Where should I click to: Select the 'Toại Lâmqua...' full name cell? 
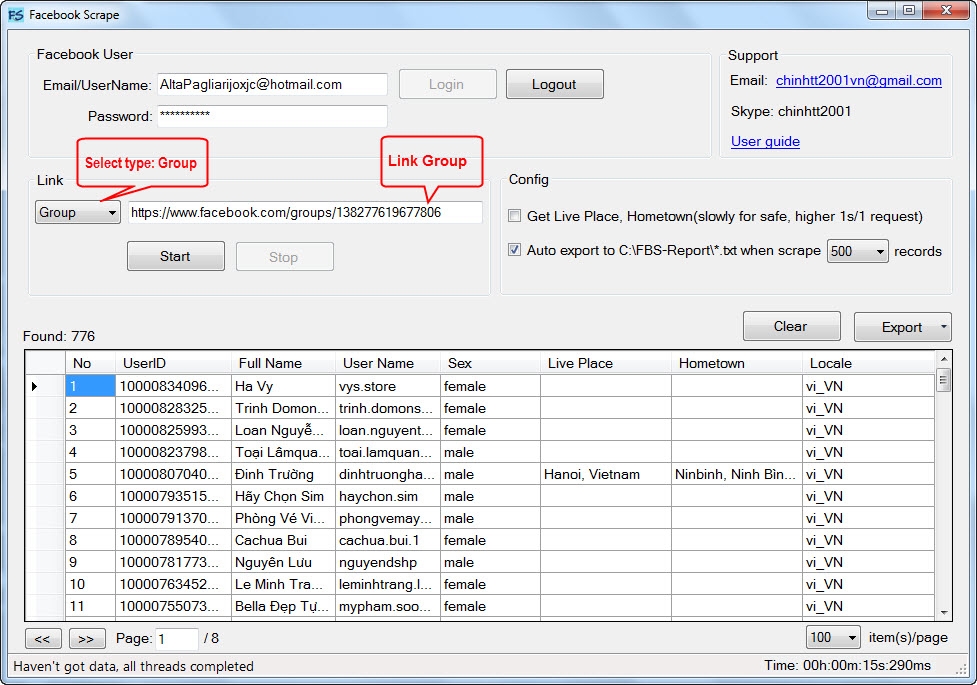click(x=283, y=452)
